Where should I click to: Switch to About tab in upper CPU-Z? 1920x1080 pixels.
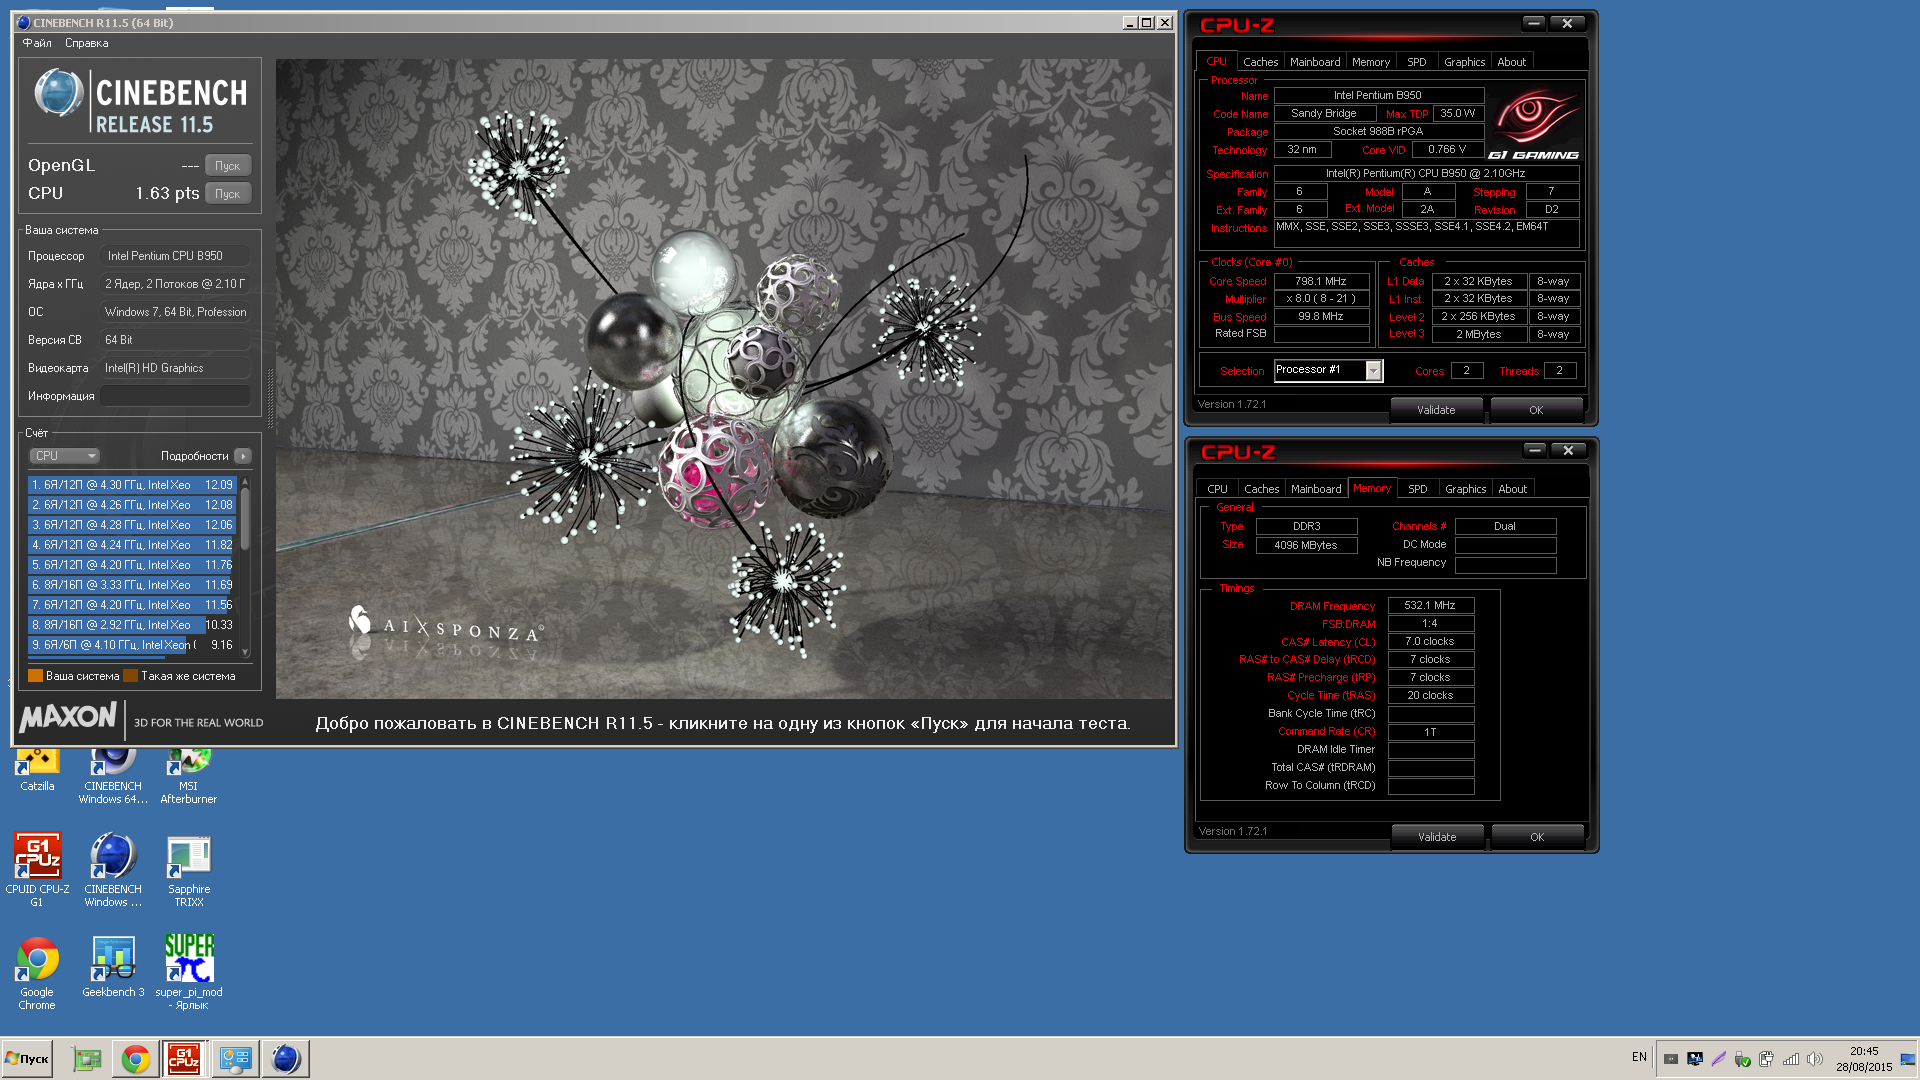coord(1512,62)
